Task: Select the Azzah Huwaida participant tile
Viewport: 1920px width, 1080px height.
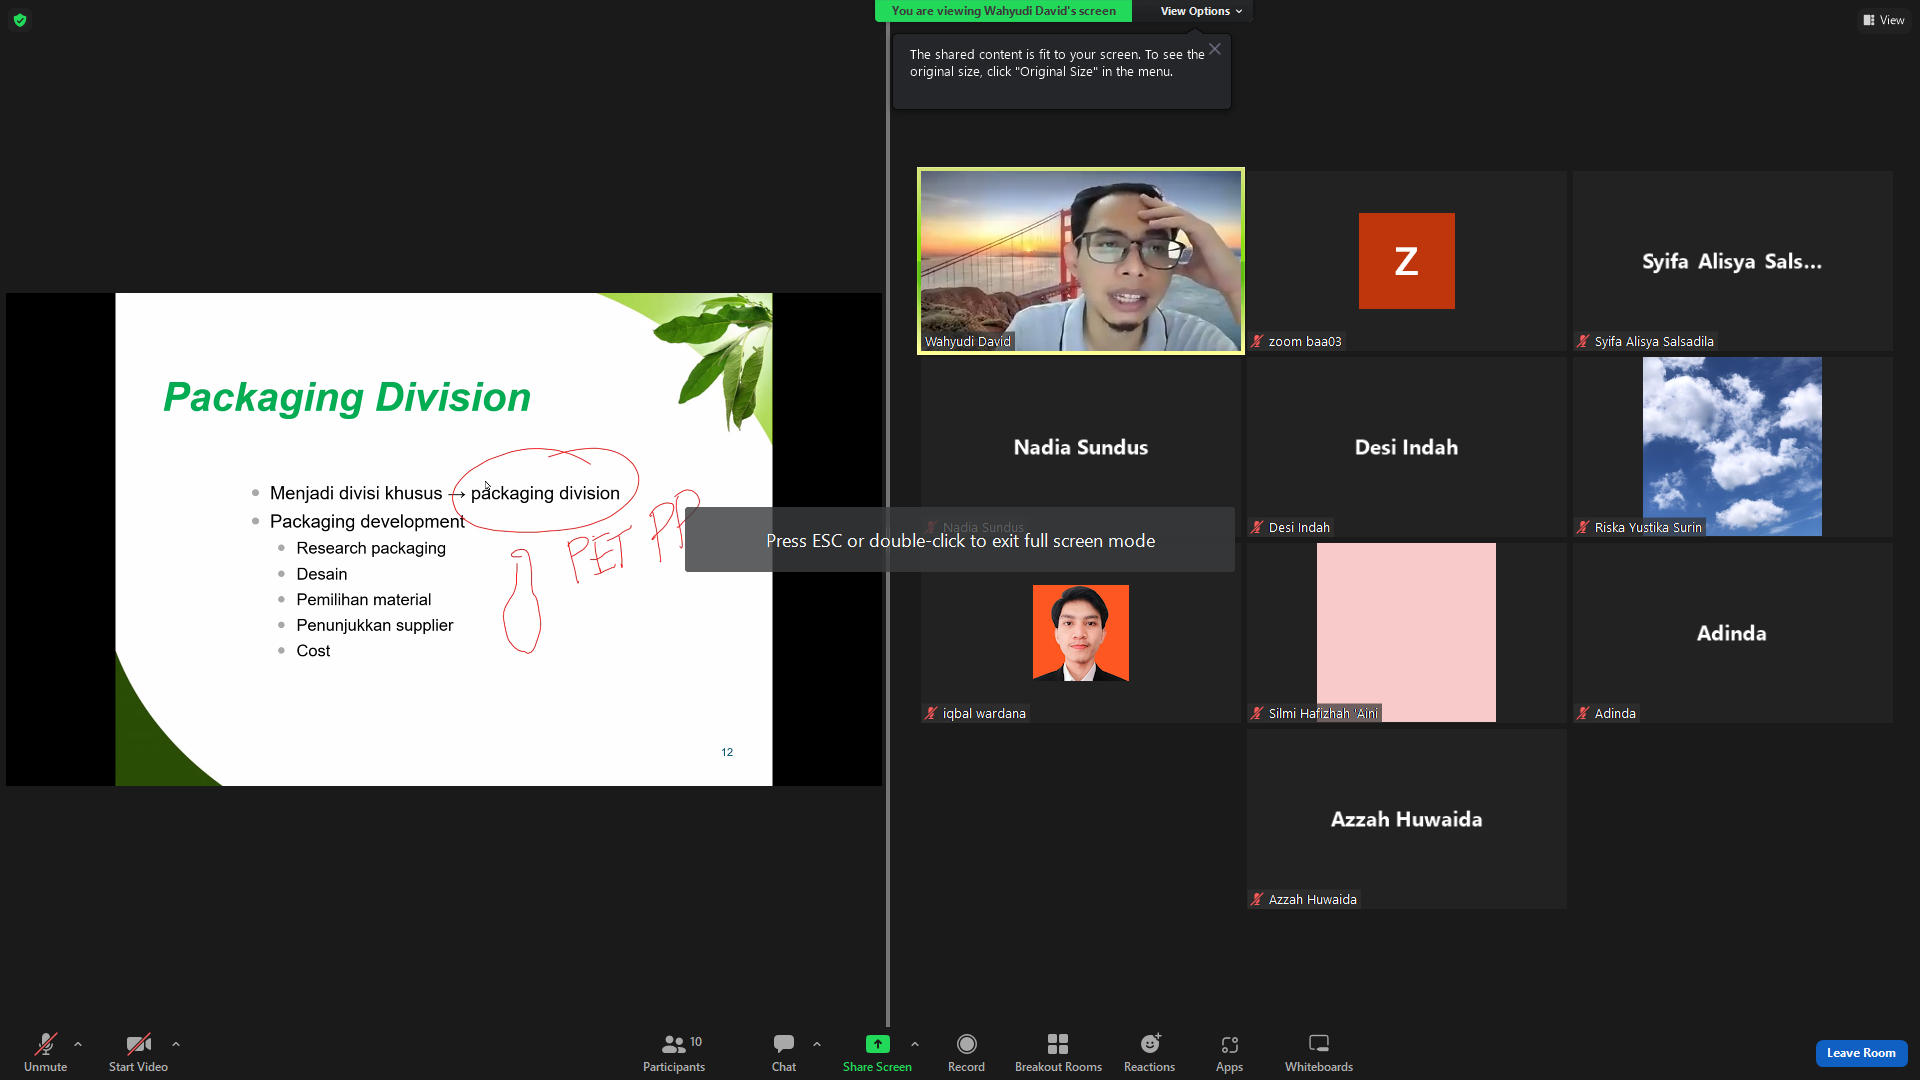Action: click(1407, 819)
